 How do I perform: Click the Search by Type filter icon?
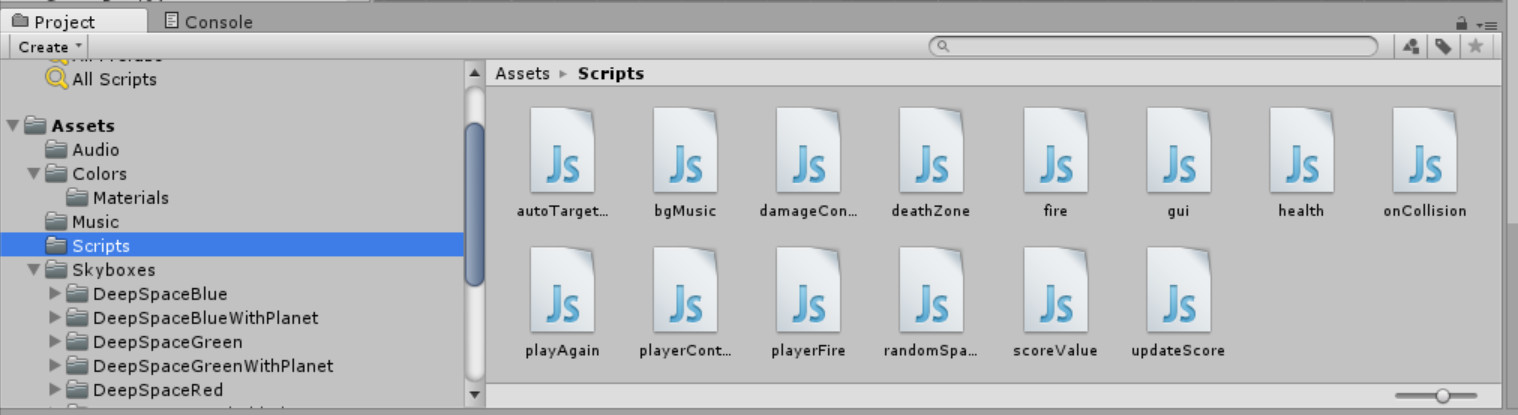tap(1411, 46)
